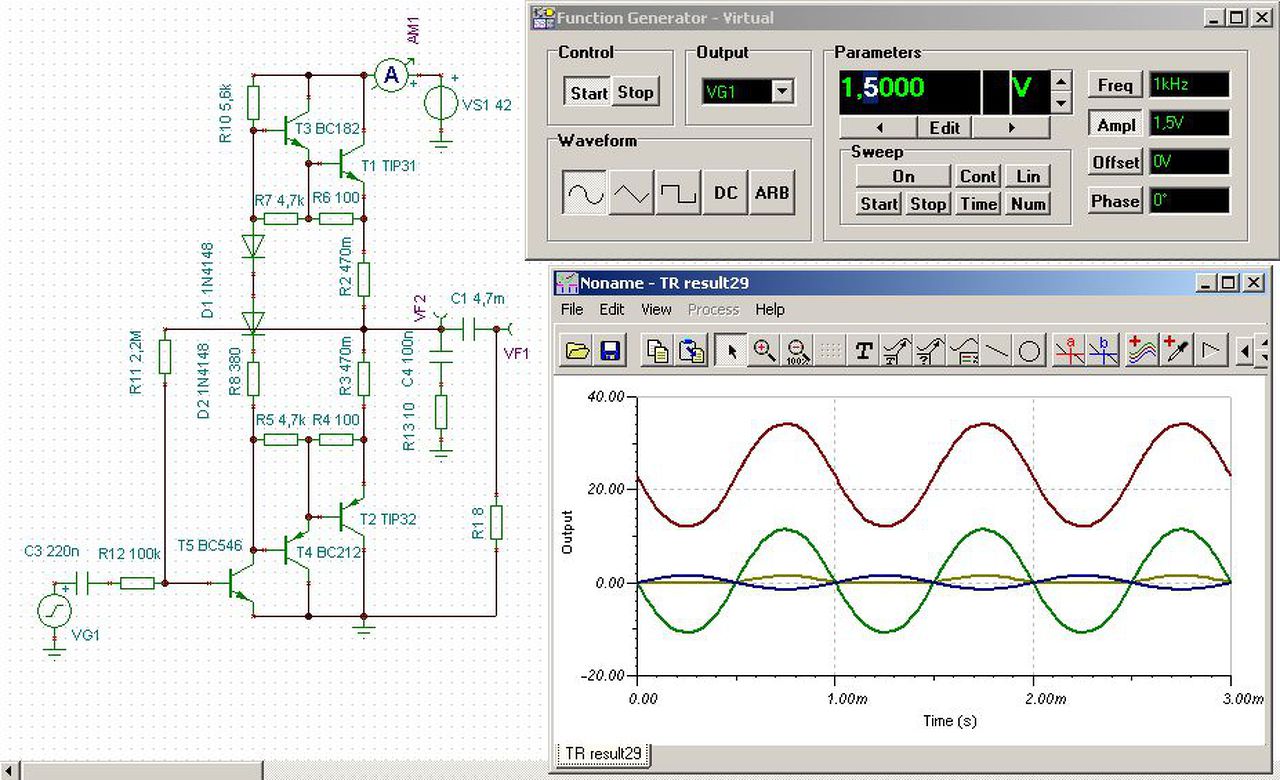The width and height of the screenshot is (1280, 780).
Task: Select the ARB waveform button
Action: pos(773,193)
